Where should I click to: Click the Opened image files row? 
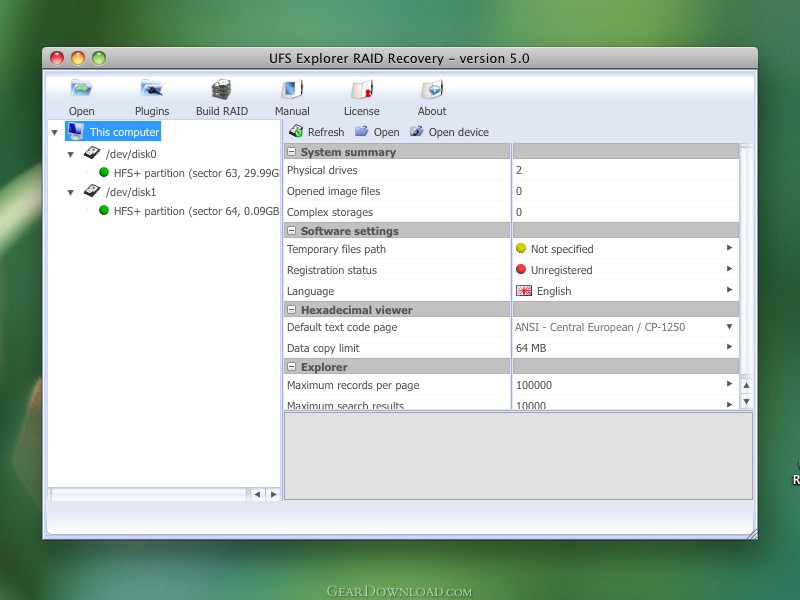(x=511, y=191)
